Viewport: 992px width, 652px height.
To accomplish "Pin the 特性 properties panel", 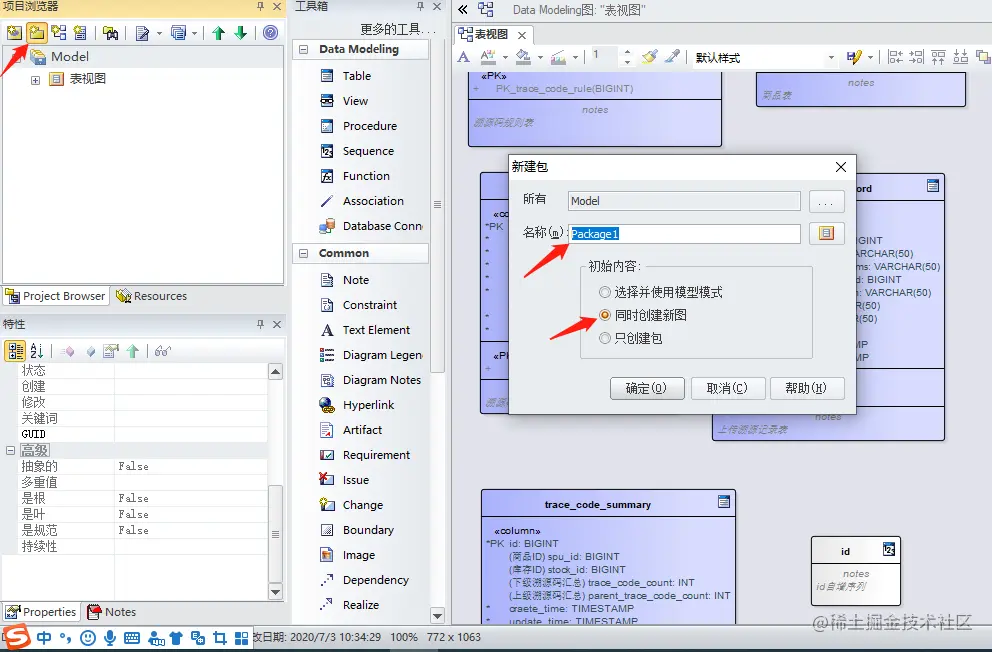I will (260, 324).
